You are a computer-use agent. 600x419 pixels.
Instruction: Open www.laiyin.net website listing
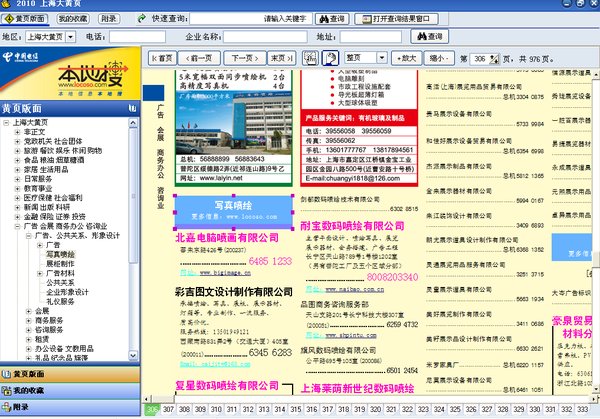pos(221,178)
